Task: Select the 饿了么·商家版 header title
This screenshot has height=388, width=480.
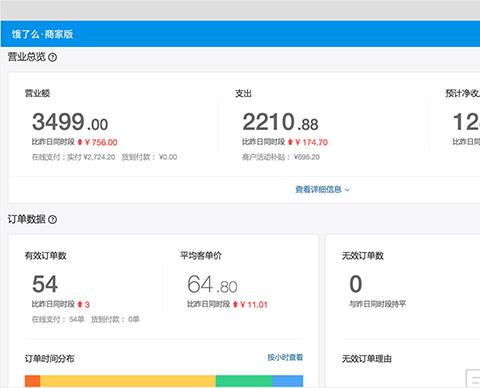Action: click(x=42, y=34)
